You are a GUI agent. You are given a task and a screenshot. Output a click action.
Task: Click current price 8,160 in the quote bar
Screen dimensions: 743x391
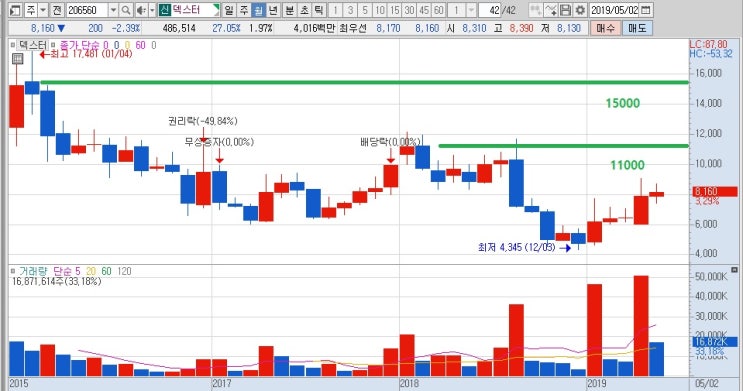coord(43,28)
